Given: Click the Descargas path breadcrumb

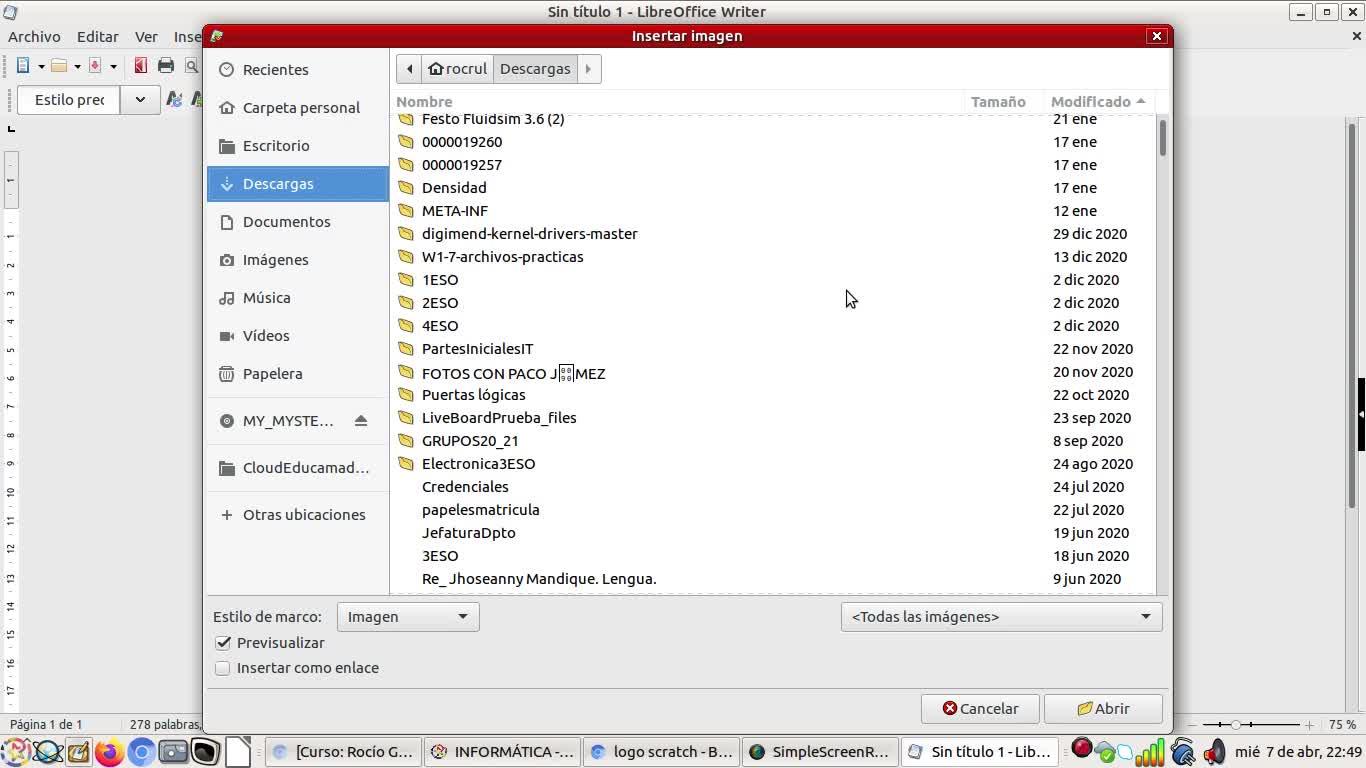Looking at the screenshot, I should pos(535,69).
